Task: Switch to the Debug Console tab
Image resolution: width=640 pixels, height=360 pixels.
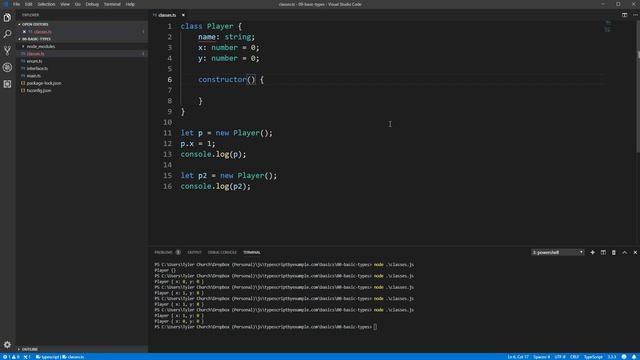Action: click(x=222, y=253)
